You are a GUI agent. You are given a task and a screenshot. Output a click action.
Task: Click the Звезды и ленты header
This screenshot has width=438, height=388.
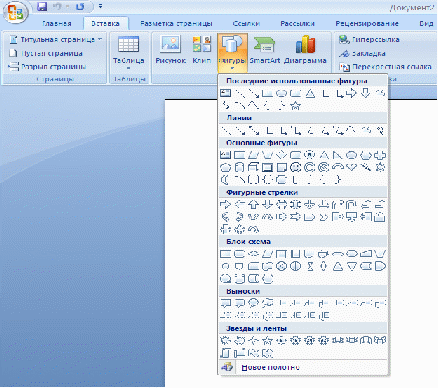click(x=256, y=328)
